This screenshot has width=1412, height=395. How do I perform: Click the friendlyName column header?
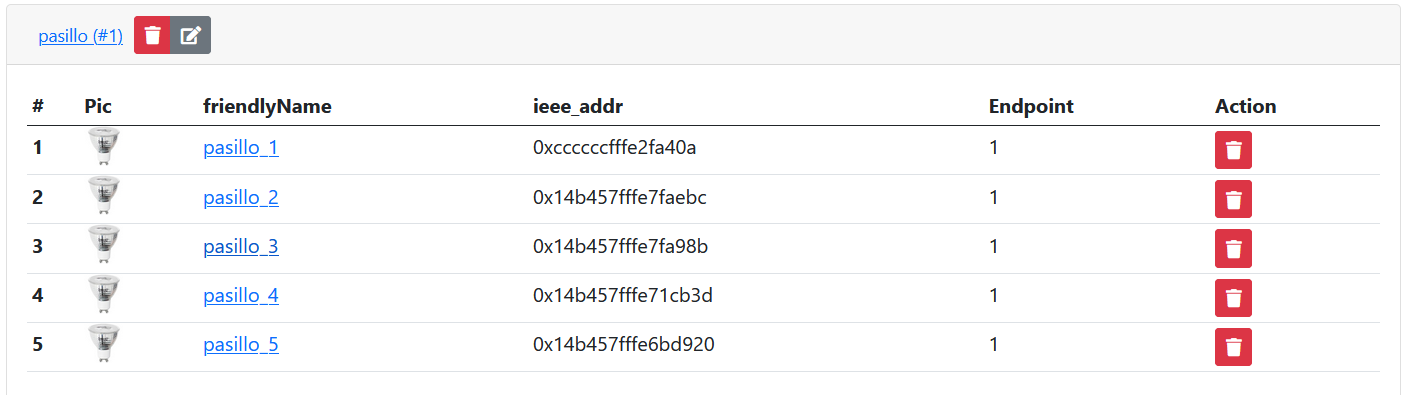(x=267, y=106)
